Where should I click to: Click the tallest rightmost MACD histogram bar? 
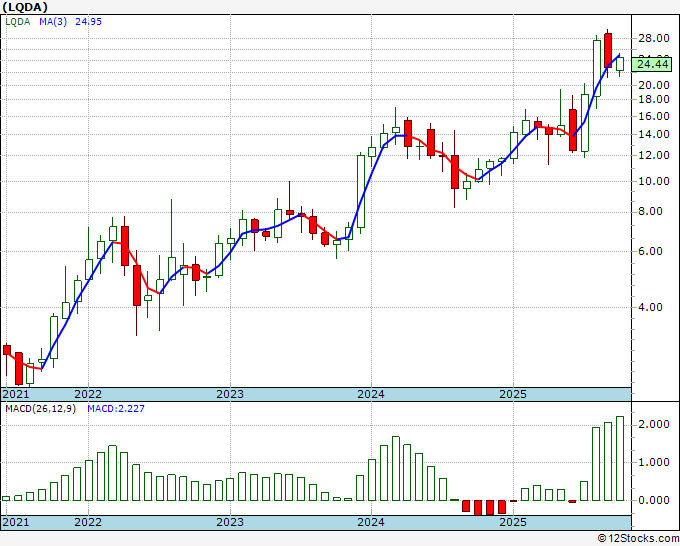point(620,458)
